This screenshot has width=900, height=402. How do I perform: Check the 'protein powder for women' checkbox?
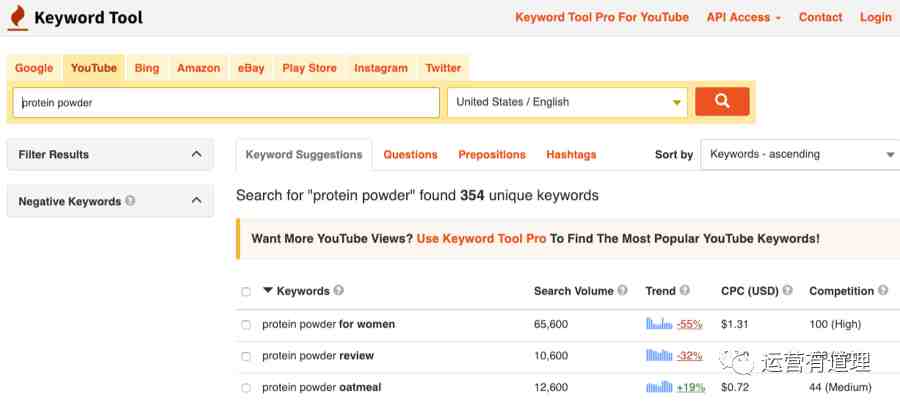pos(246,324)
